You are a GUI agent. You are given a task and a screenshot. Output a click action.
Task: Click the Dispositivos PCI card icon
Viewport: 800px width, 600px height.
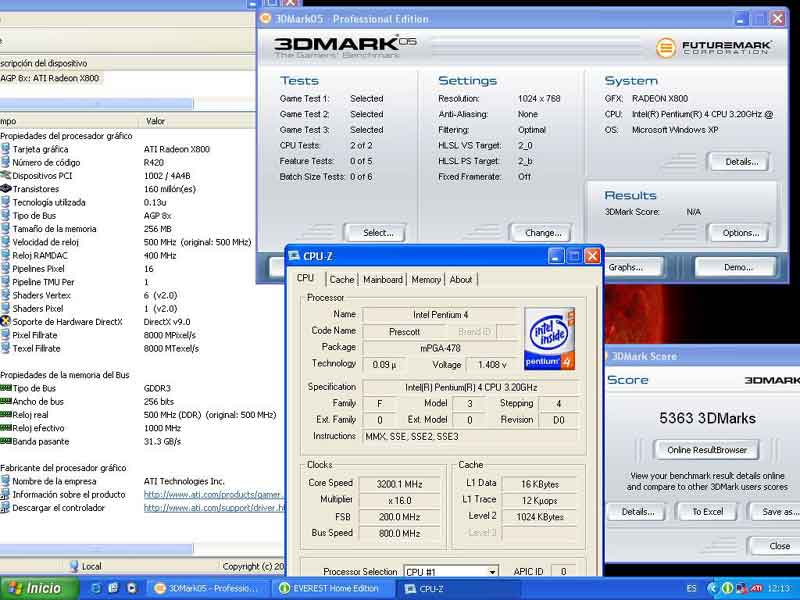coord(6,176)
